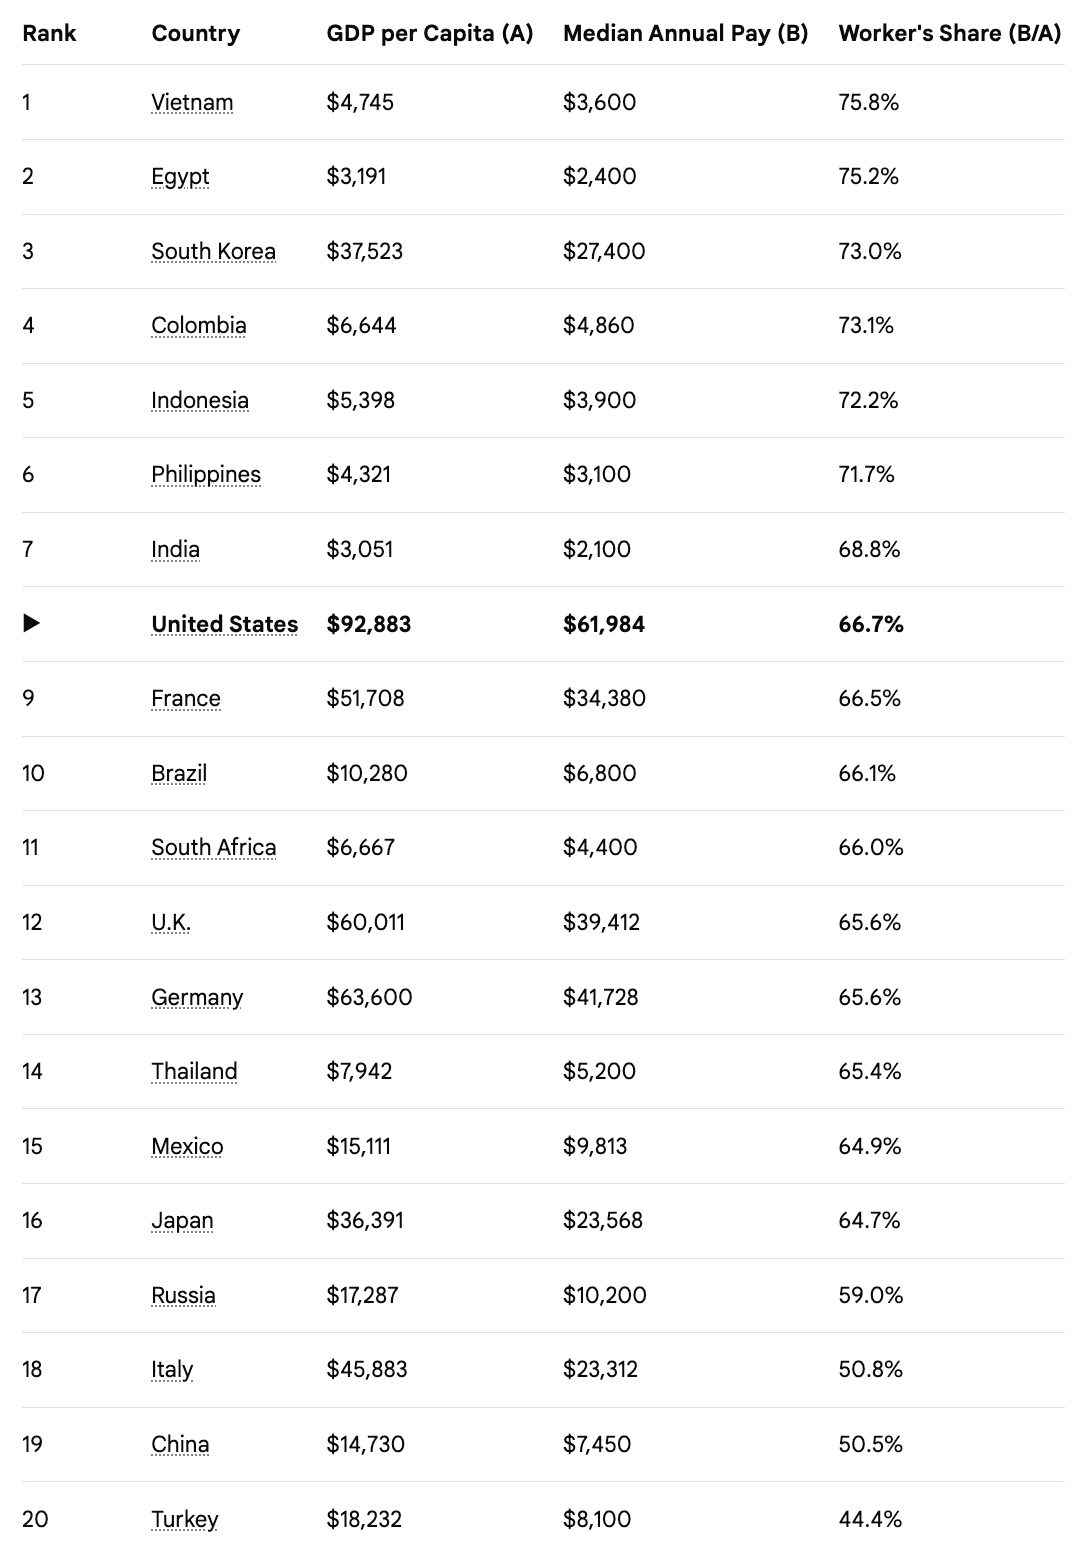Click the Median Annual Pay (B) header
1084x1552 pixels.
coord(685,33)
